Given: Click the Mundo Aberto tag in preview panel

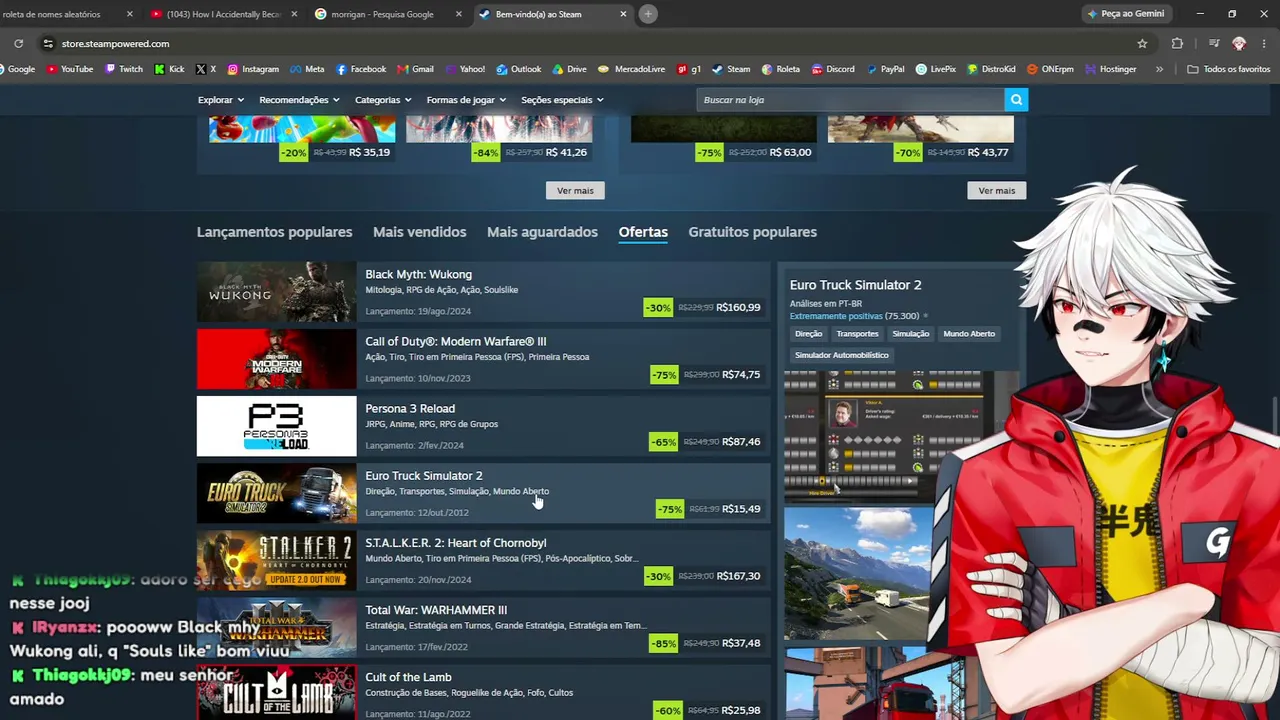Looking at the screenshot, I should click(969, 334).
